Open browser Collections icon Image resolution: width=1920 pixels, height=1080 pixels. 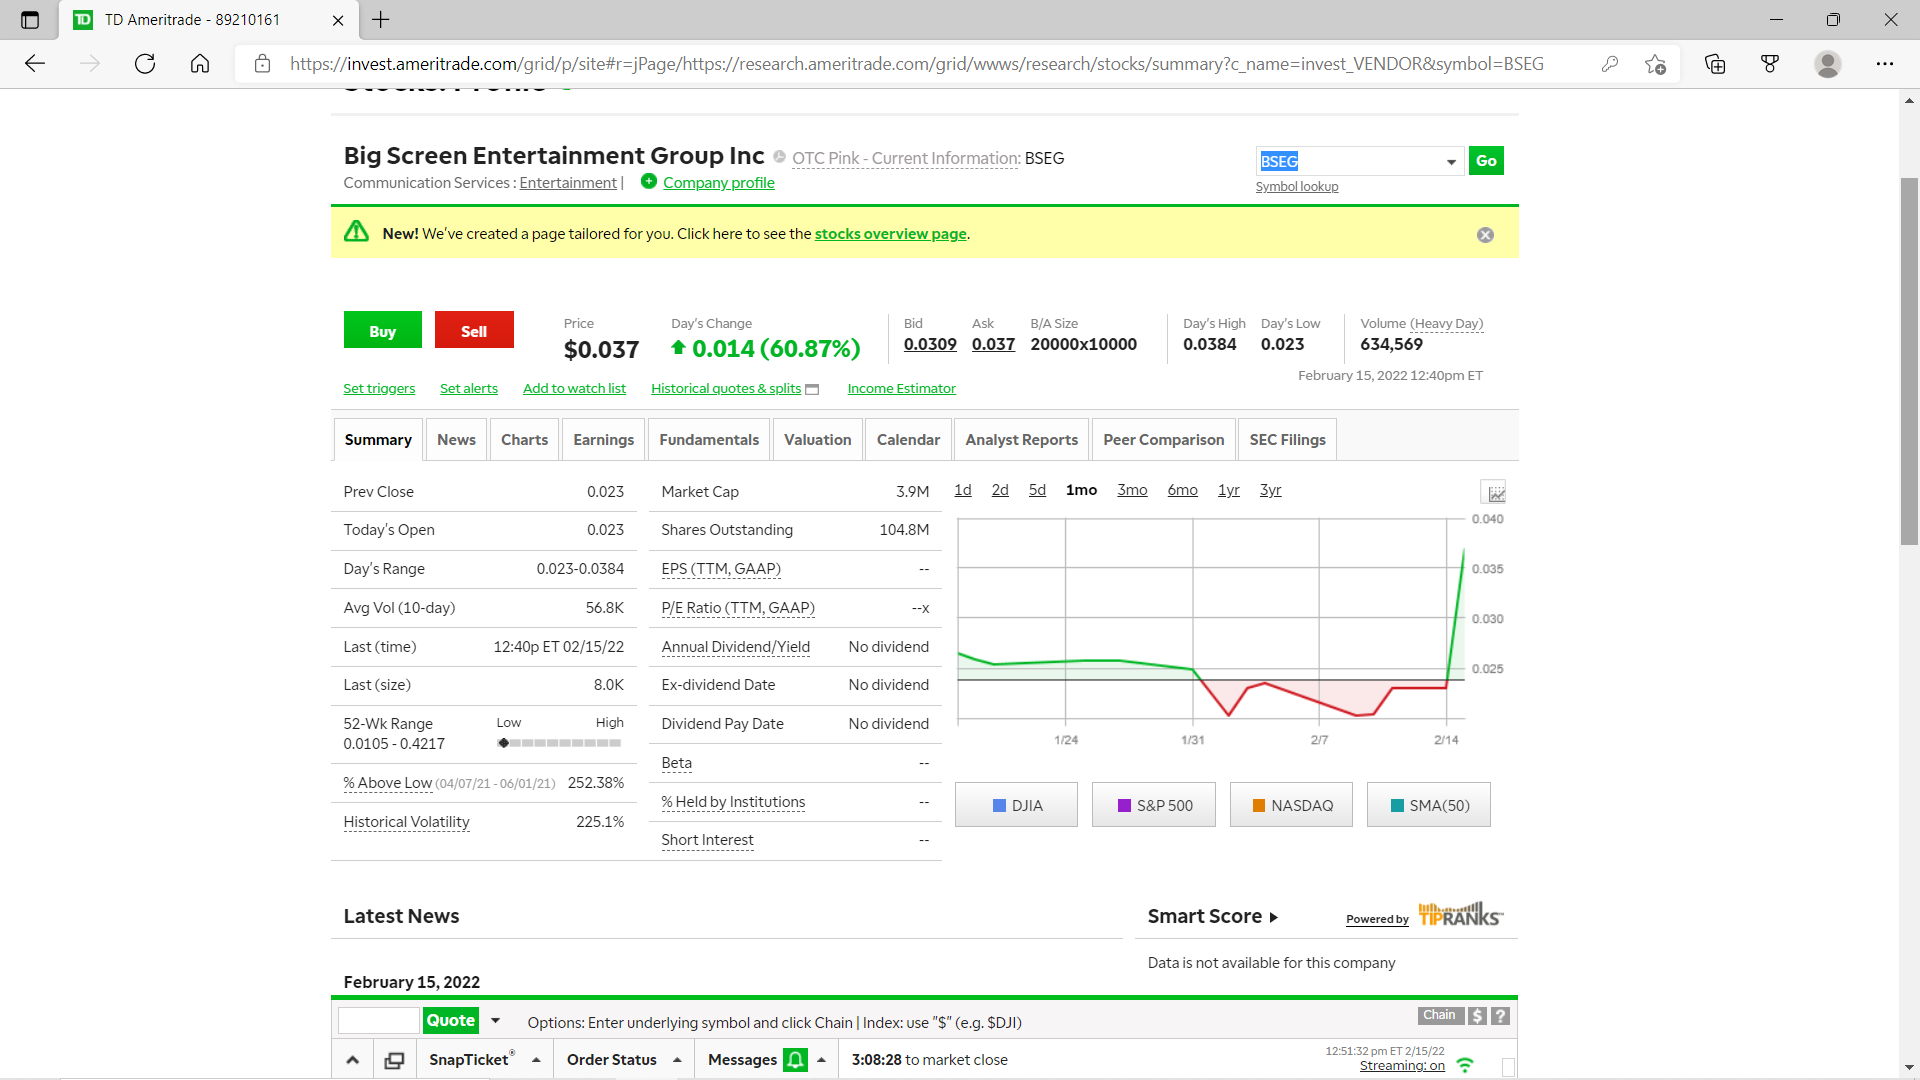click(x=1715, y=64)
